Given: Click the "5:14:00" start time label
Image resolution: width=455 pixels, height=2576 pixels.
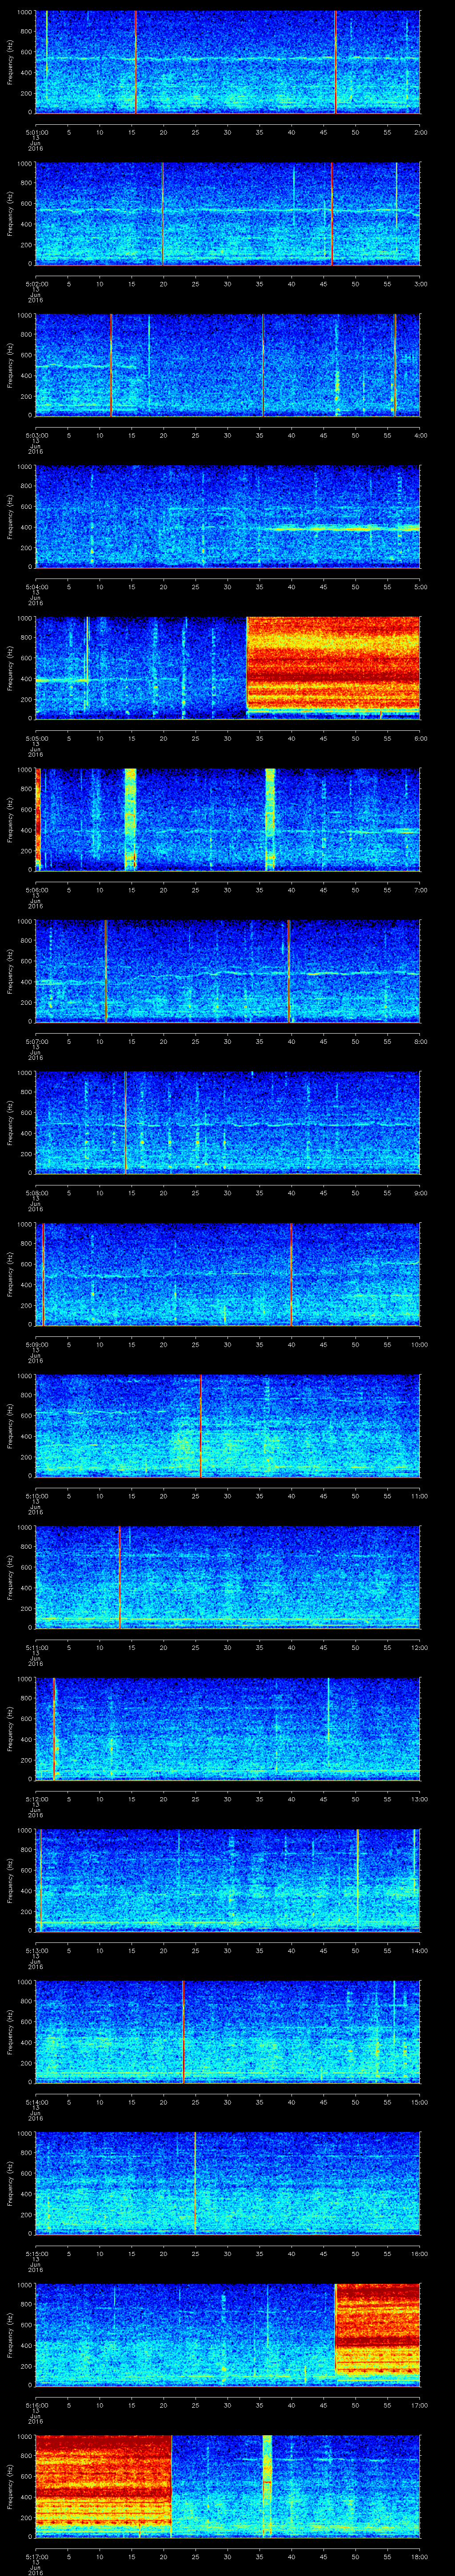Looking at the screenshot, I should coord(36,2102).
